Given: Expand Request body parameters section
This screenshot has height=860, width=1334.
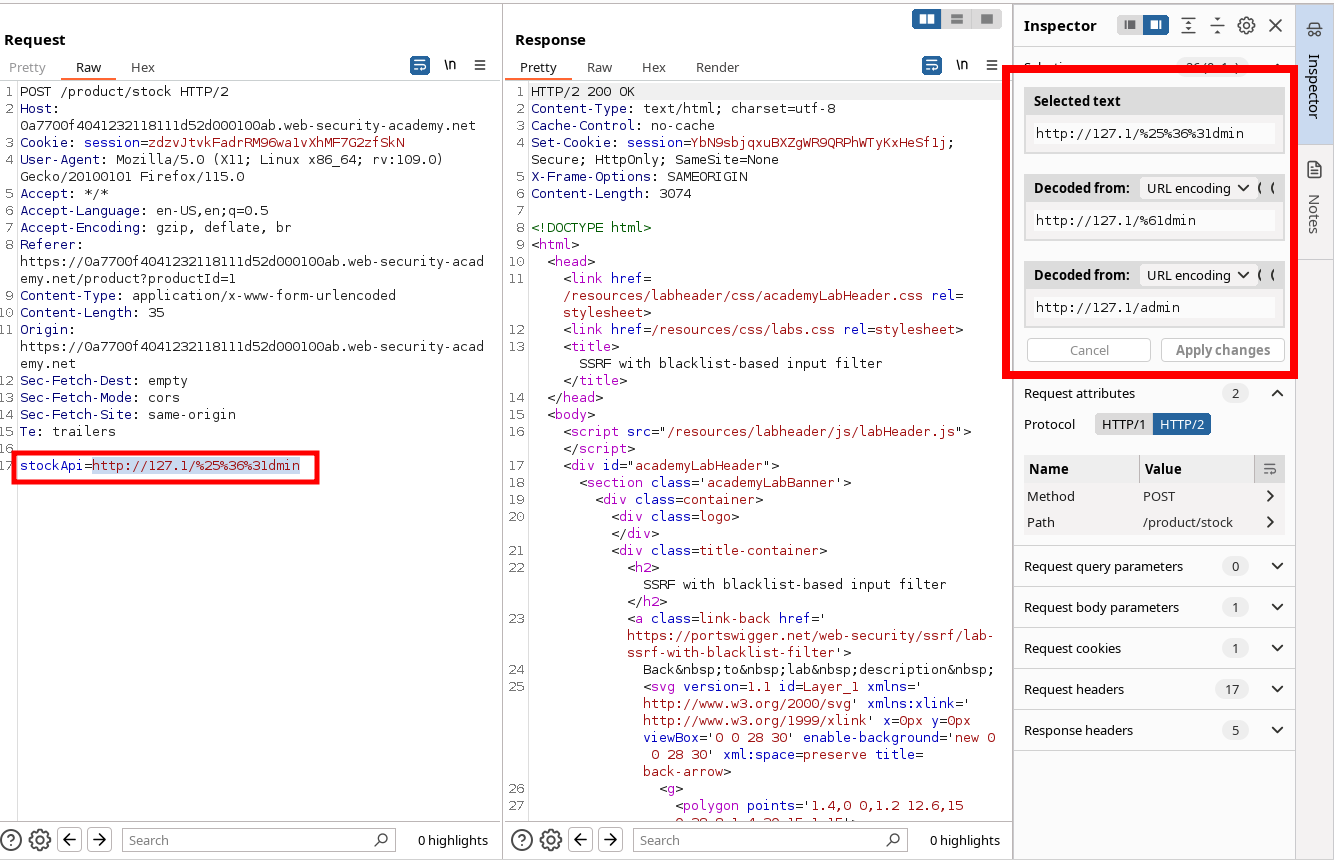Looking at the screenshot, I should [x=1277, y=607].
